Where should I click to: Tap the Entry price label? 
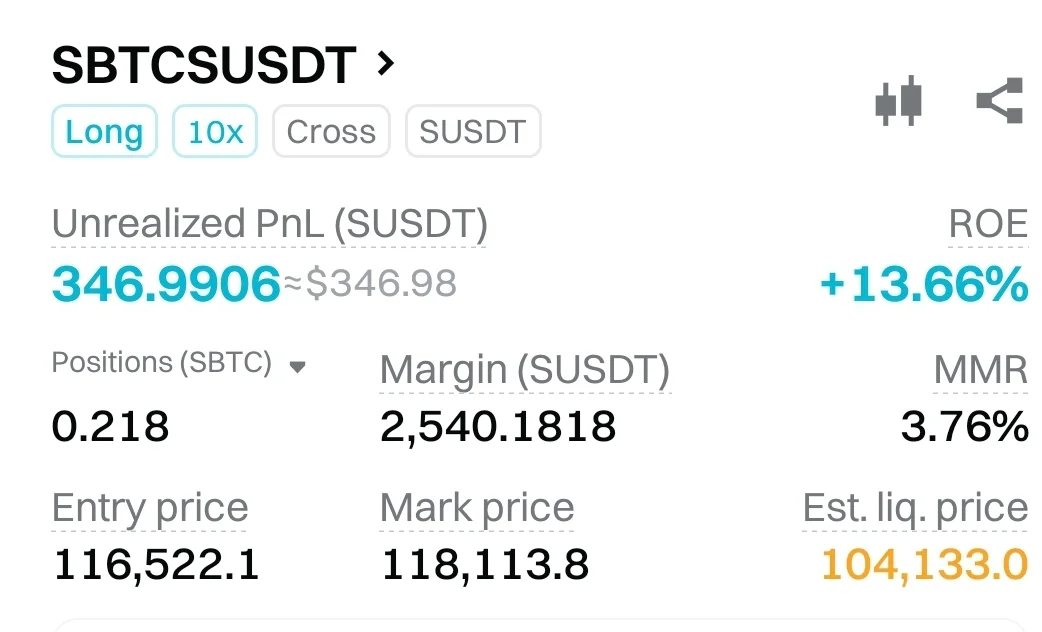(149, 508)
